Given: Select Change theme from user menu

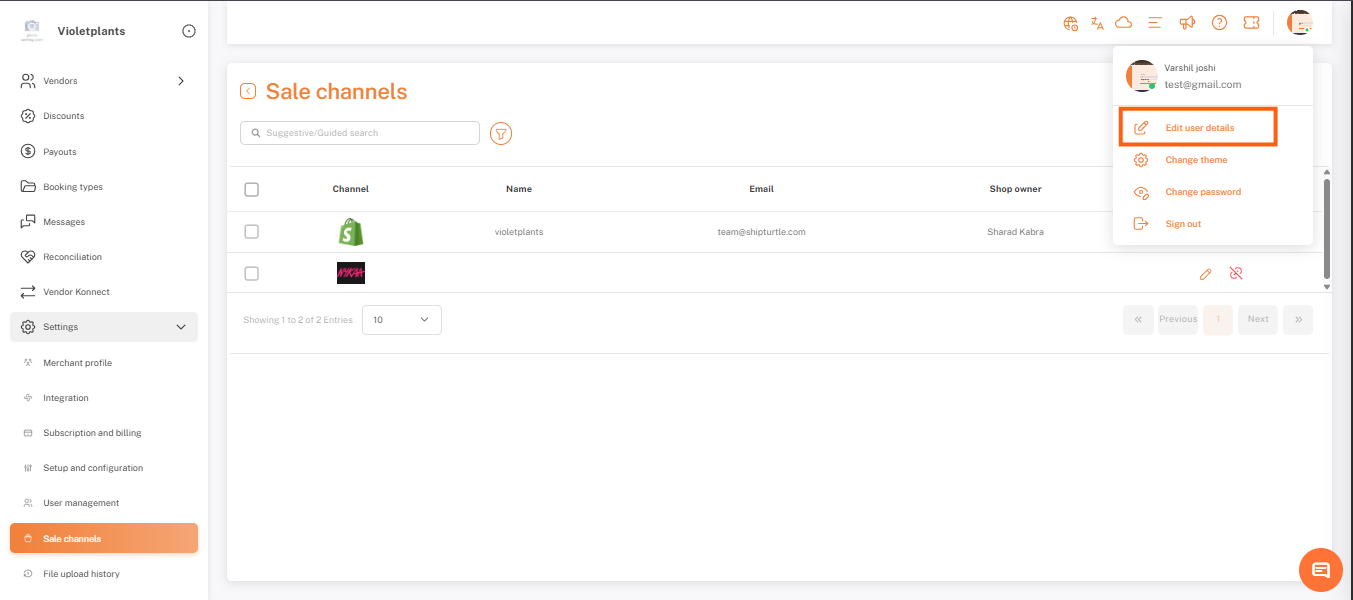Looking at the screenshot, I should (1195, 160).
